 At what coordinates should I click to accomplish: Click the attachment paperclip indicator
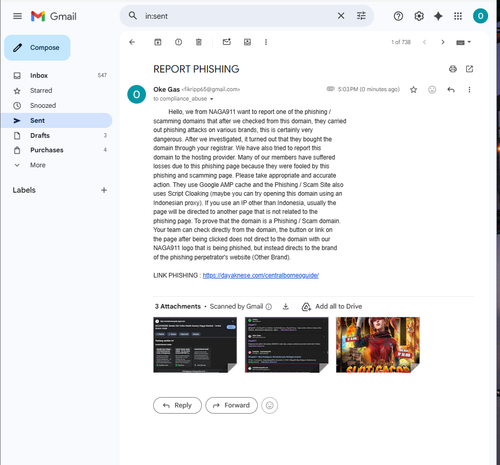point(330,89)
